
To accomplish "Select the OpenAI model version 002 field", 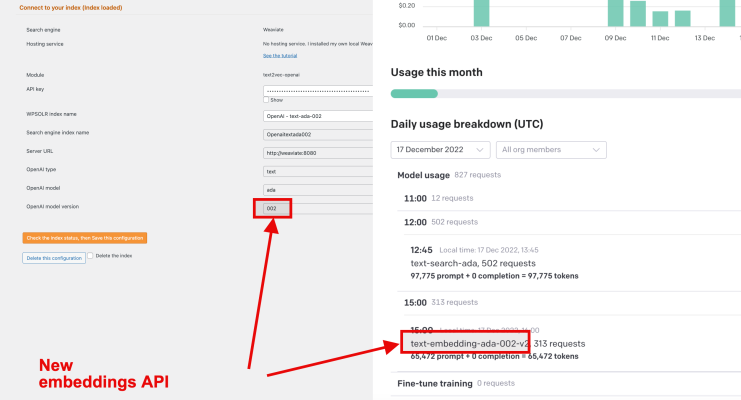I will [272, 209].
